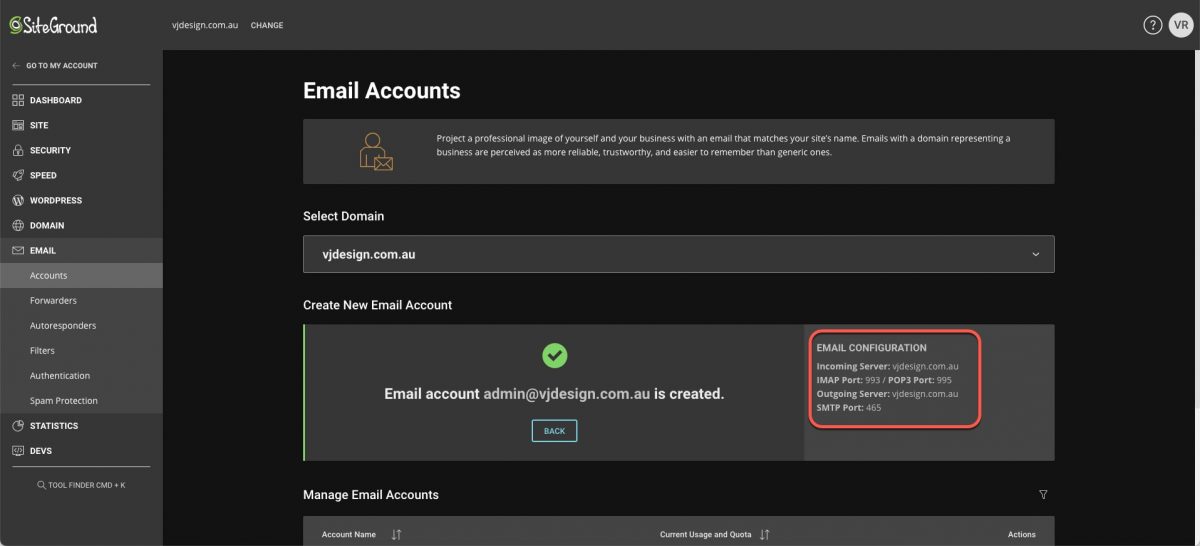1200x546 pixels.
Task: Open the help question mark icon
Action: (x=1152, y=25)
